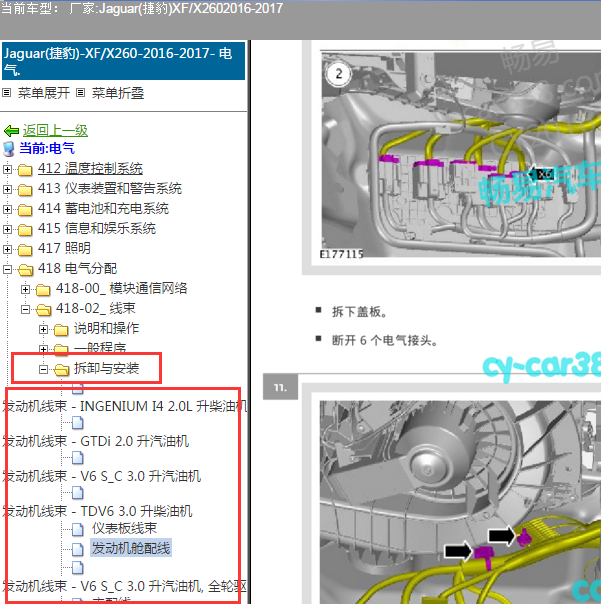Collapse the 418-02_ 线束 node
The width and height of the screenshot is (601, 604).
click(25, 309)
